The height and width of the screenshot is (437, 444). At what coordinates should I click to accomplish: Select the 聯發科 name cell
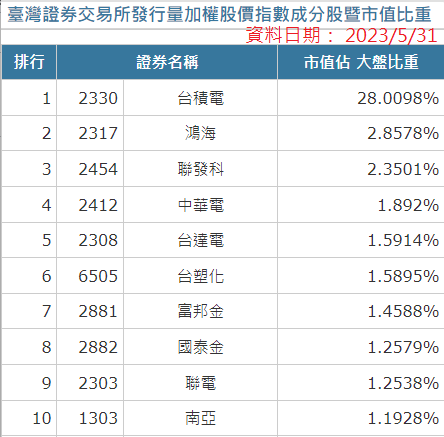point(200,169)
